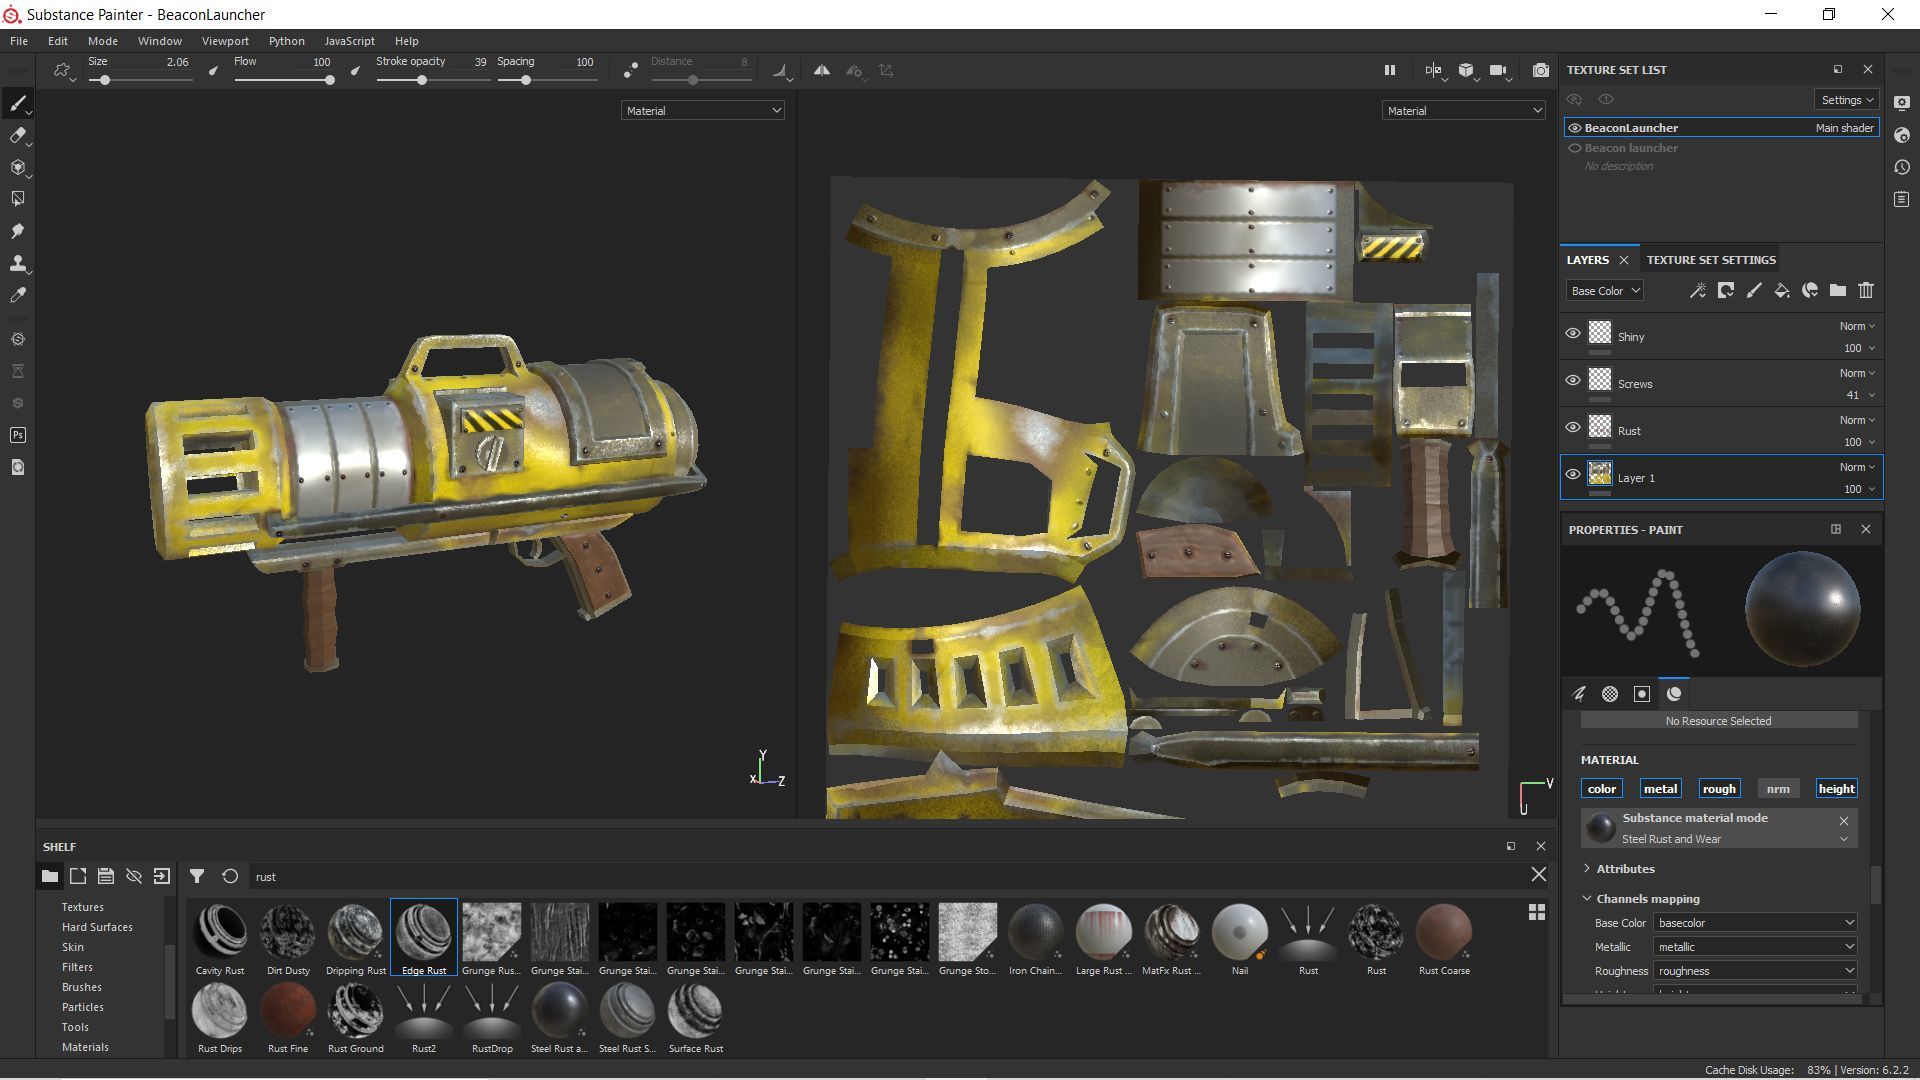Hide the Shiny layer
The width and height of the screenshot is (1920, 1080).
(1573, 334)
